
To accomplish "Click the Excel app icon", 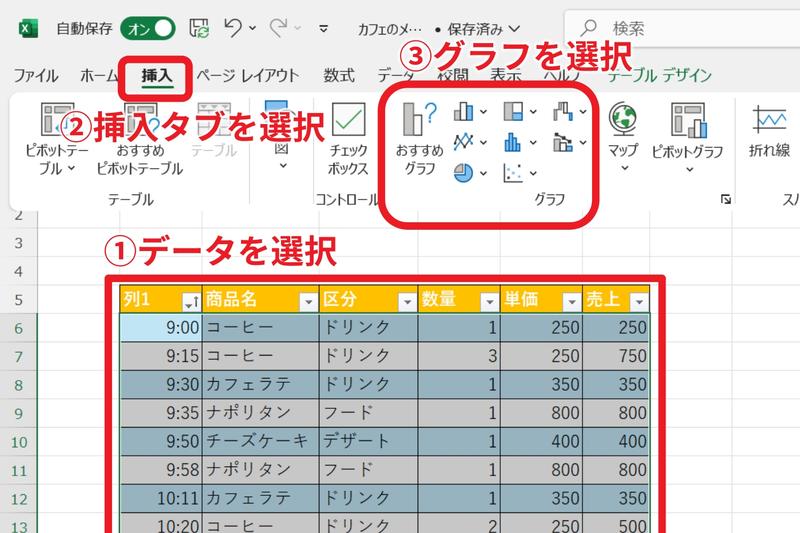I will point(28,29).
